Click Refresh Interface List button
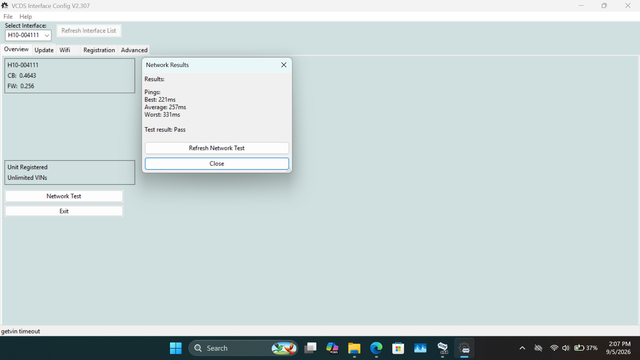The width and height of the screenshot is (640, 360). pyautogui.click(x=89, y=31)
